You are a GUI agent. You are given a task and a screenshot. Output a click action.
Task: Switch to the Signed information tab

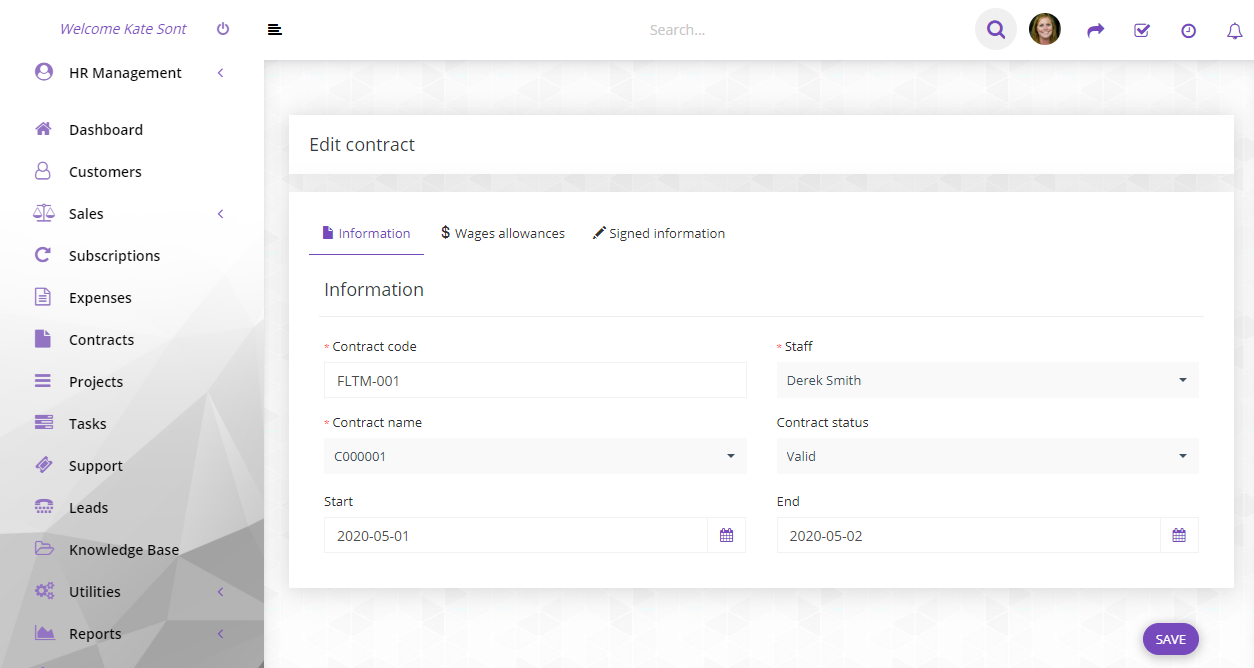(x=659, y=233)
